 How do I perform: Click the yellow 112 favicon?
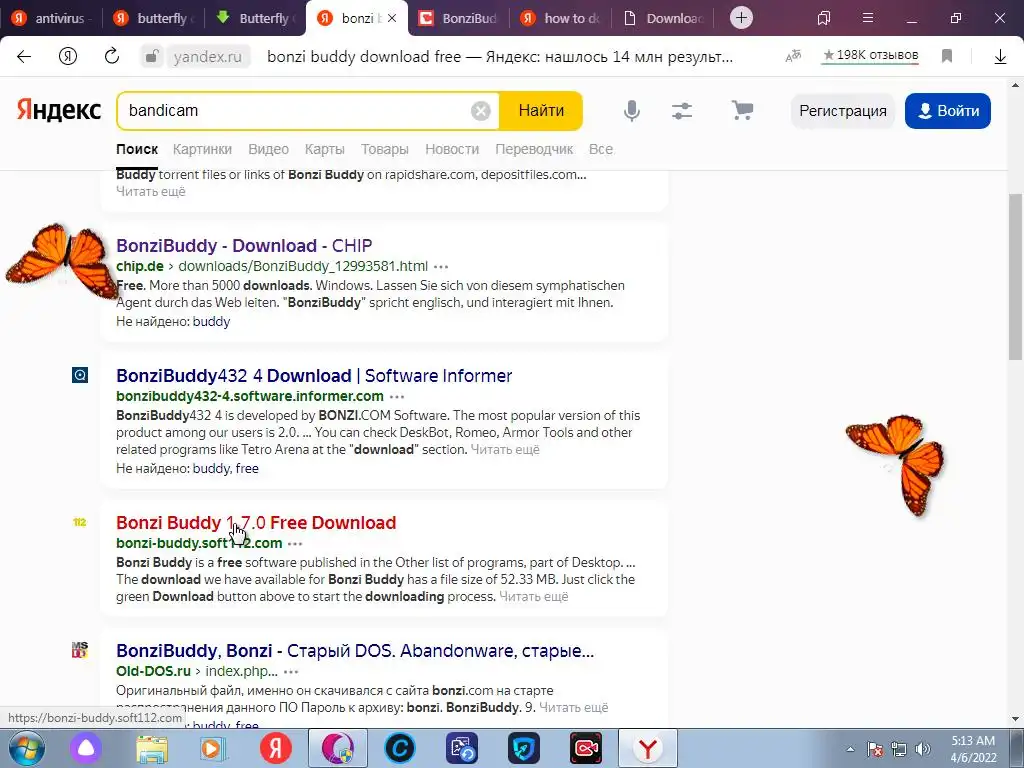click(80, 522)
